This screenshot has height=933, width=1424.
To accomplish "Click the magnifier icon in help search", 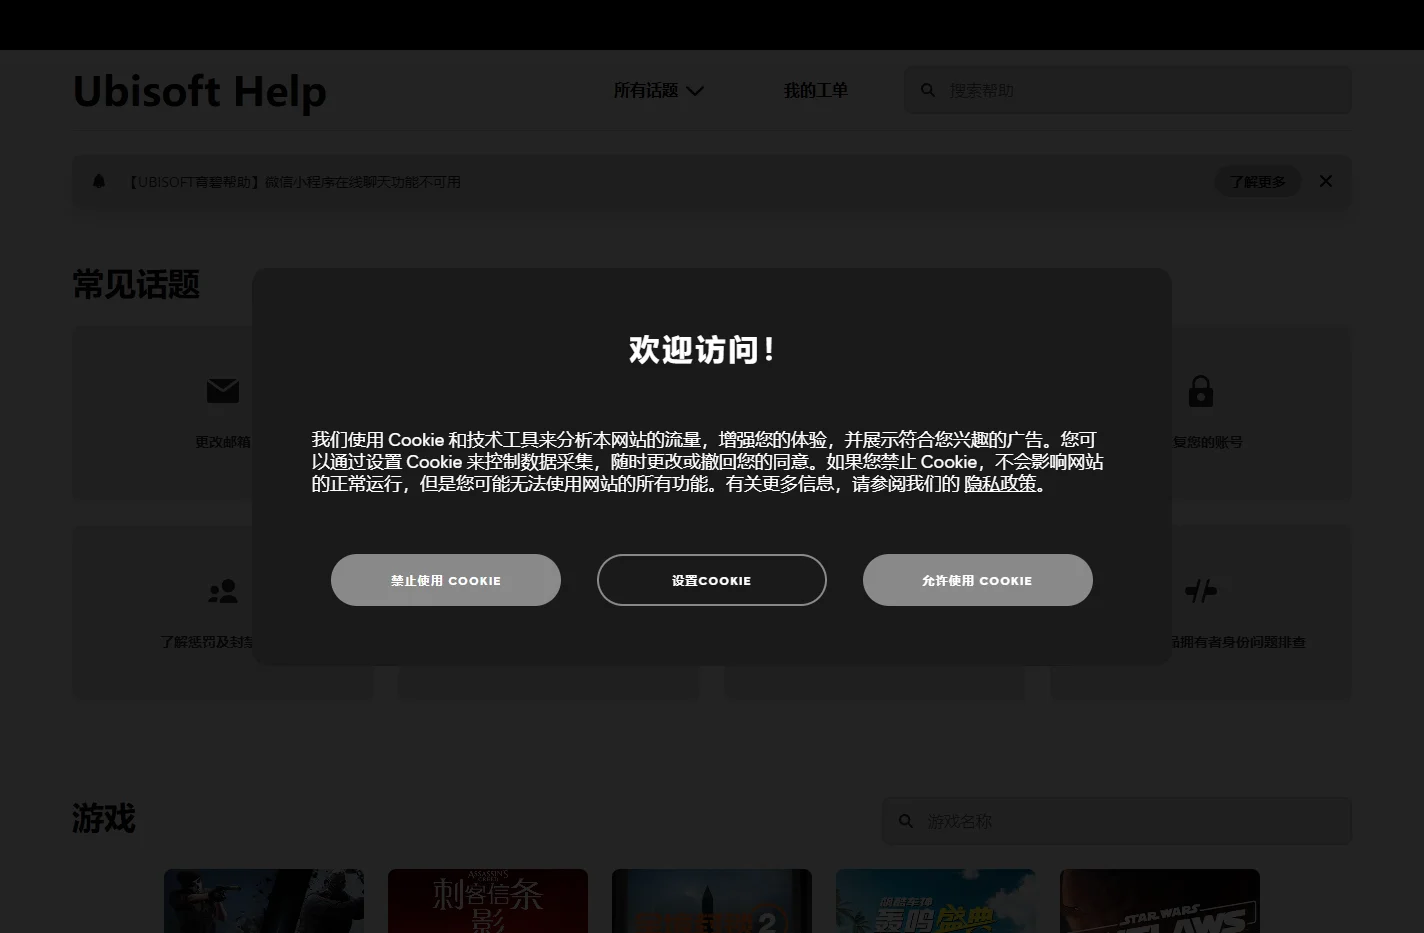I will pos(928,90).
